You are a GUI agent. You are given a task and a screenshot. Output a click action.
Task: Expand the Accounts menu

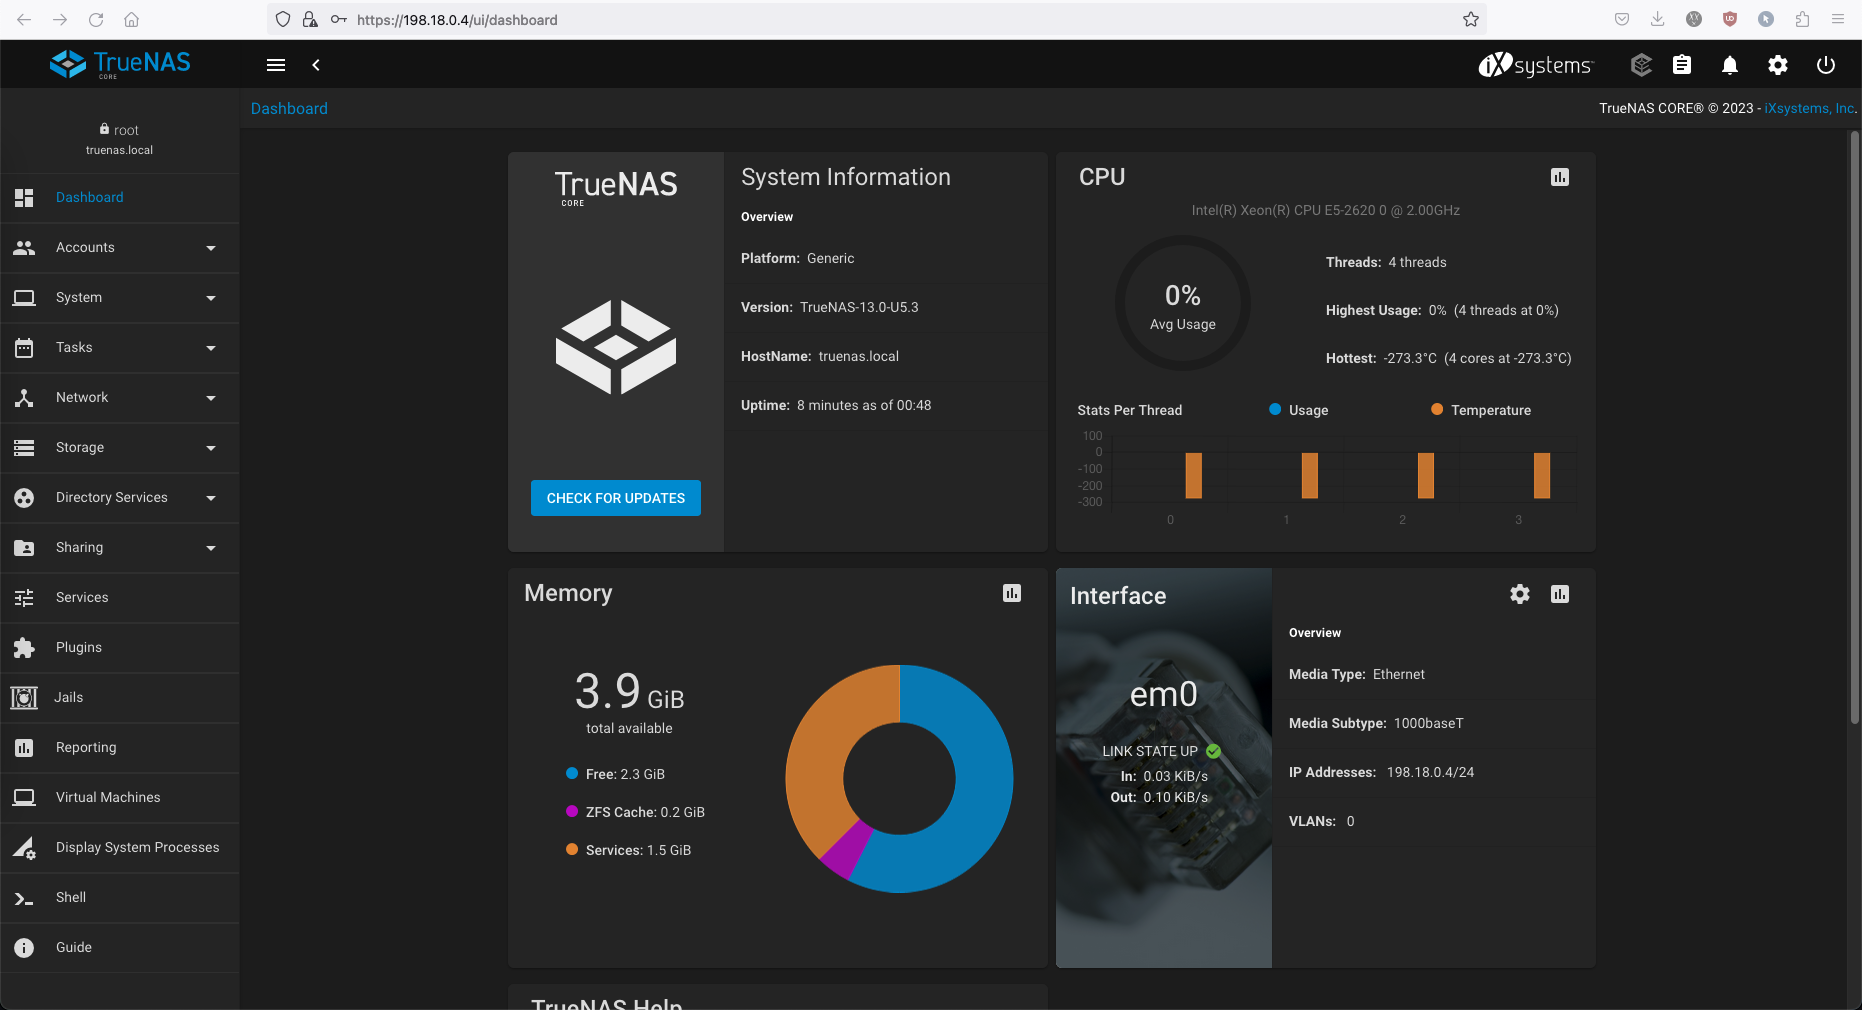click(120, 248)
